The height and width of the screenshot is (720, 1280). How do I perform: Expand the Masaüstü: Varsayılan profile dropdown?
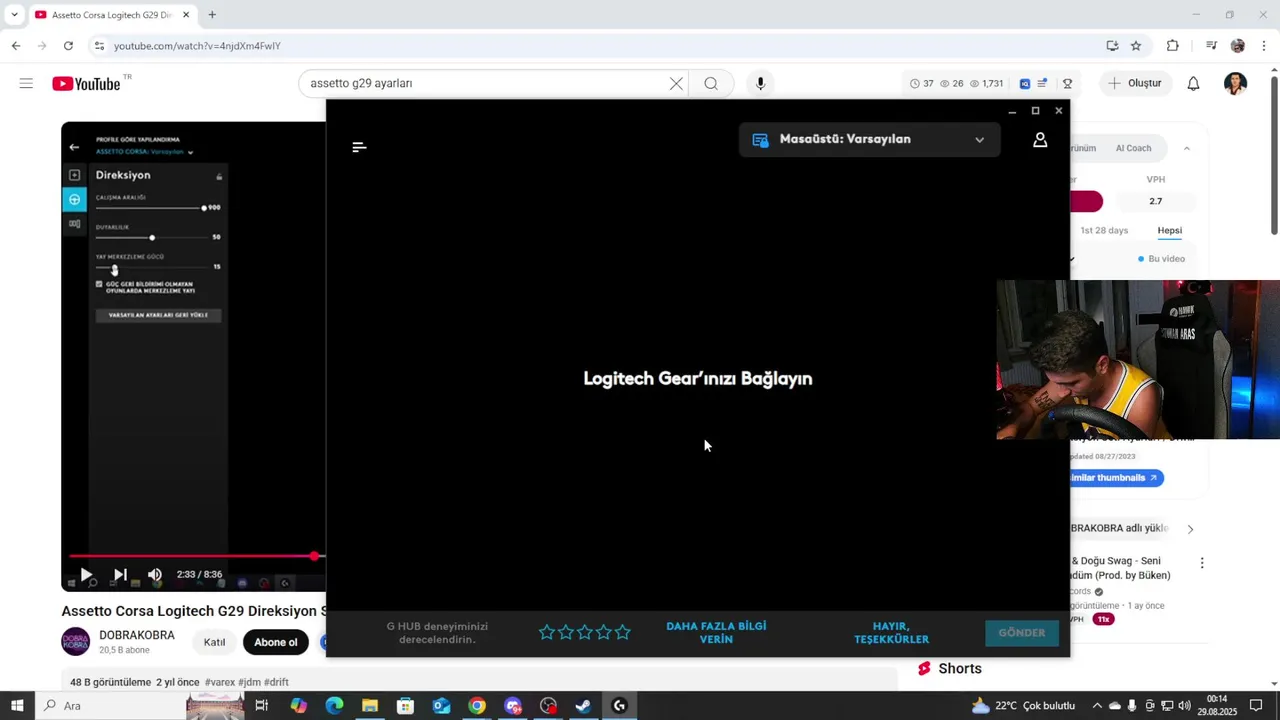pos(869,140)
